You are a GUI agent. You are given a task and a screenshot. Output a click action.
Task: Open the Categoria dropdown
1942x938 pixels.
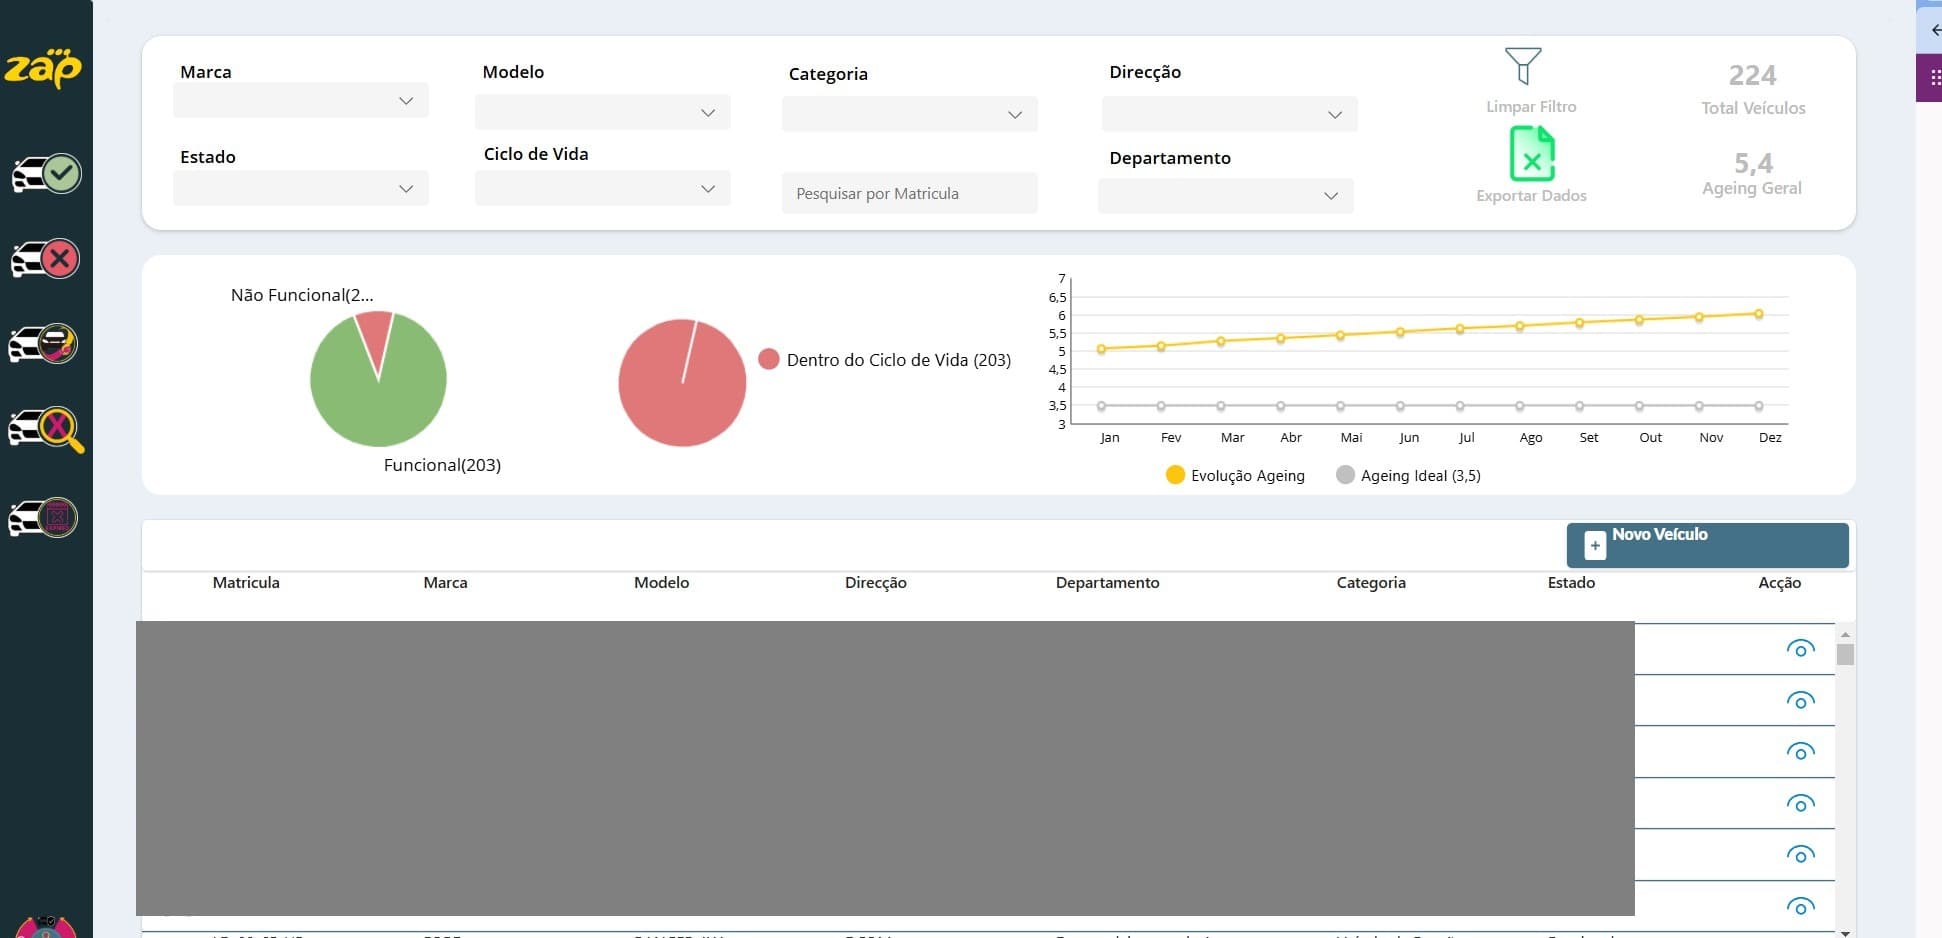[910, 114]
